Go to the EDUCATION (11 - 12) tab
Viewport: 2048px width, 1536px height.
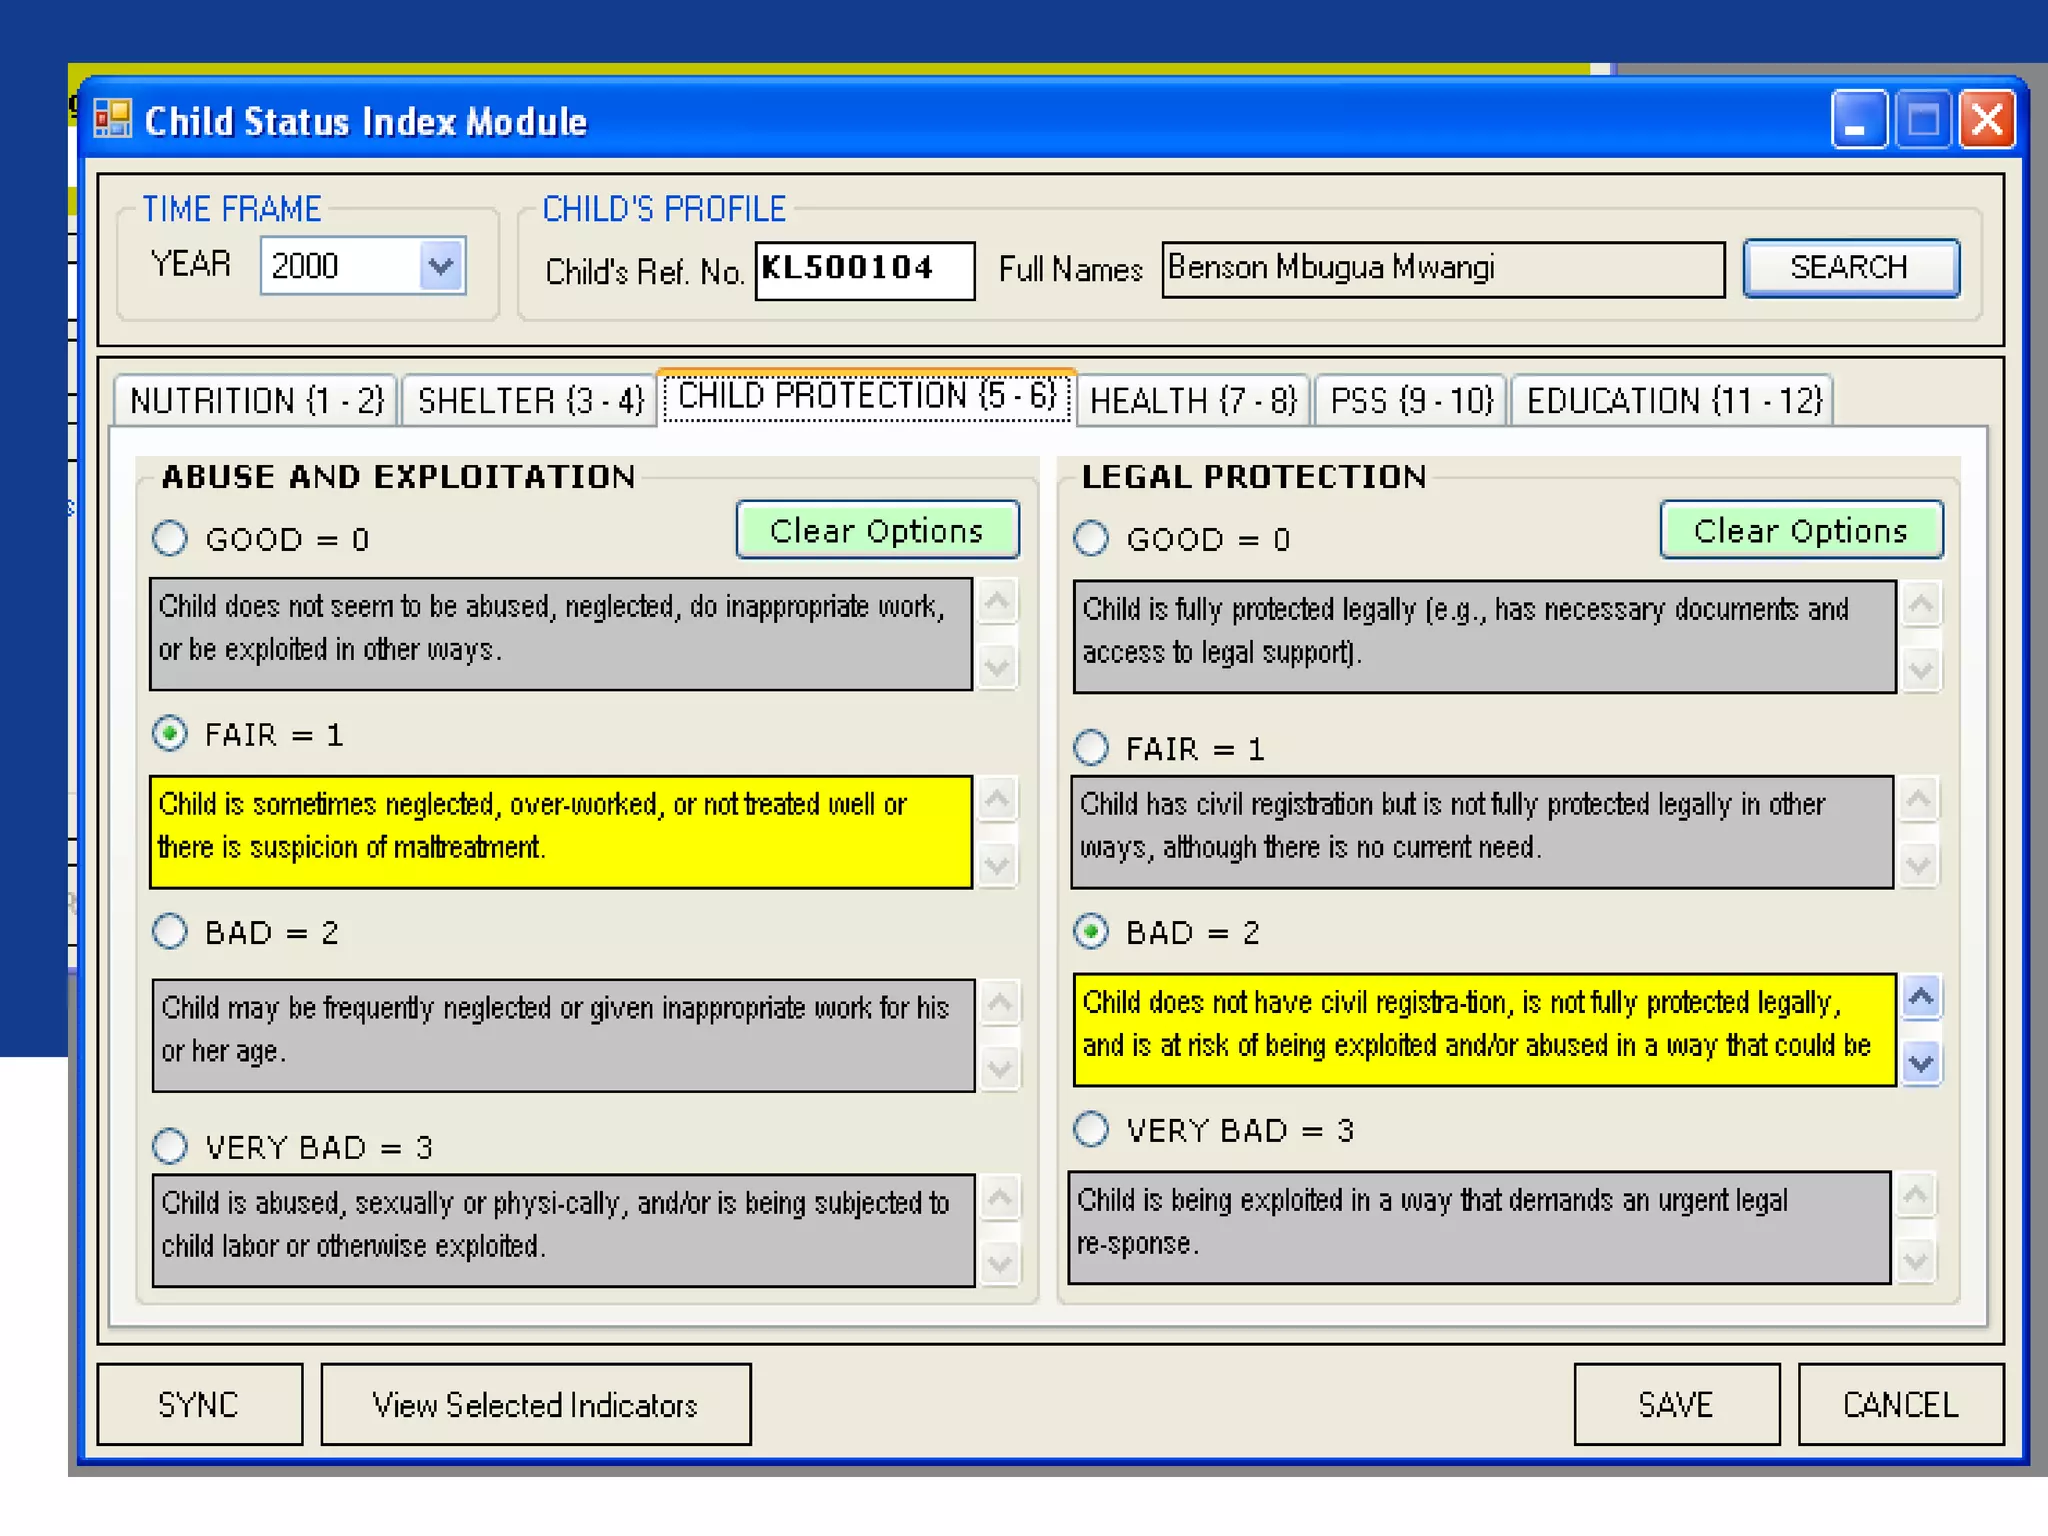click(1673, 401)
